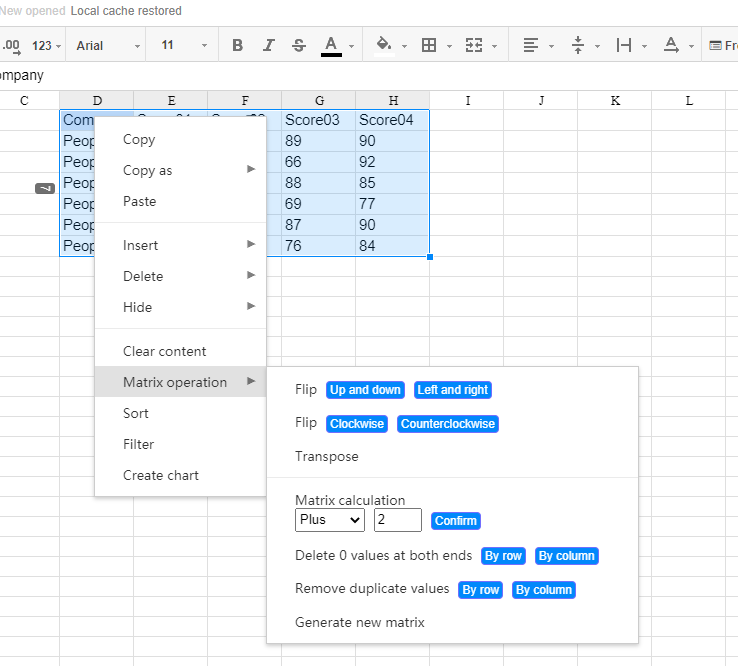This screenshot has width=738, height=666.
Task: Flip matrix Up and down
Action: pos(365,390)
